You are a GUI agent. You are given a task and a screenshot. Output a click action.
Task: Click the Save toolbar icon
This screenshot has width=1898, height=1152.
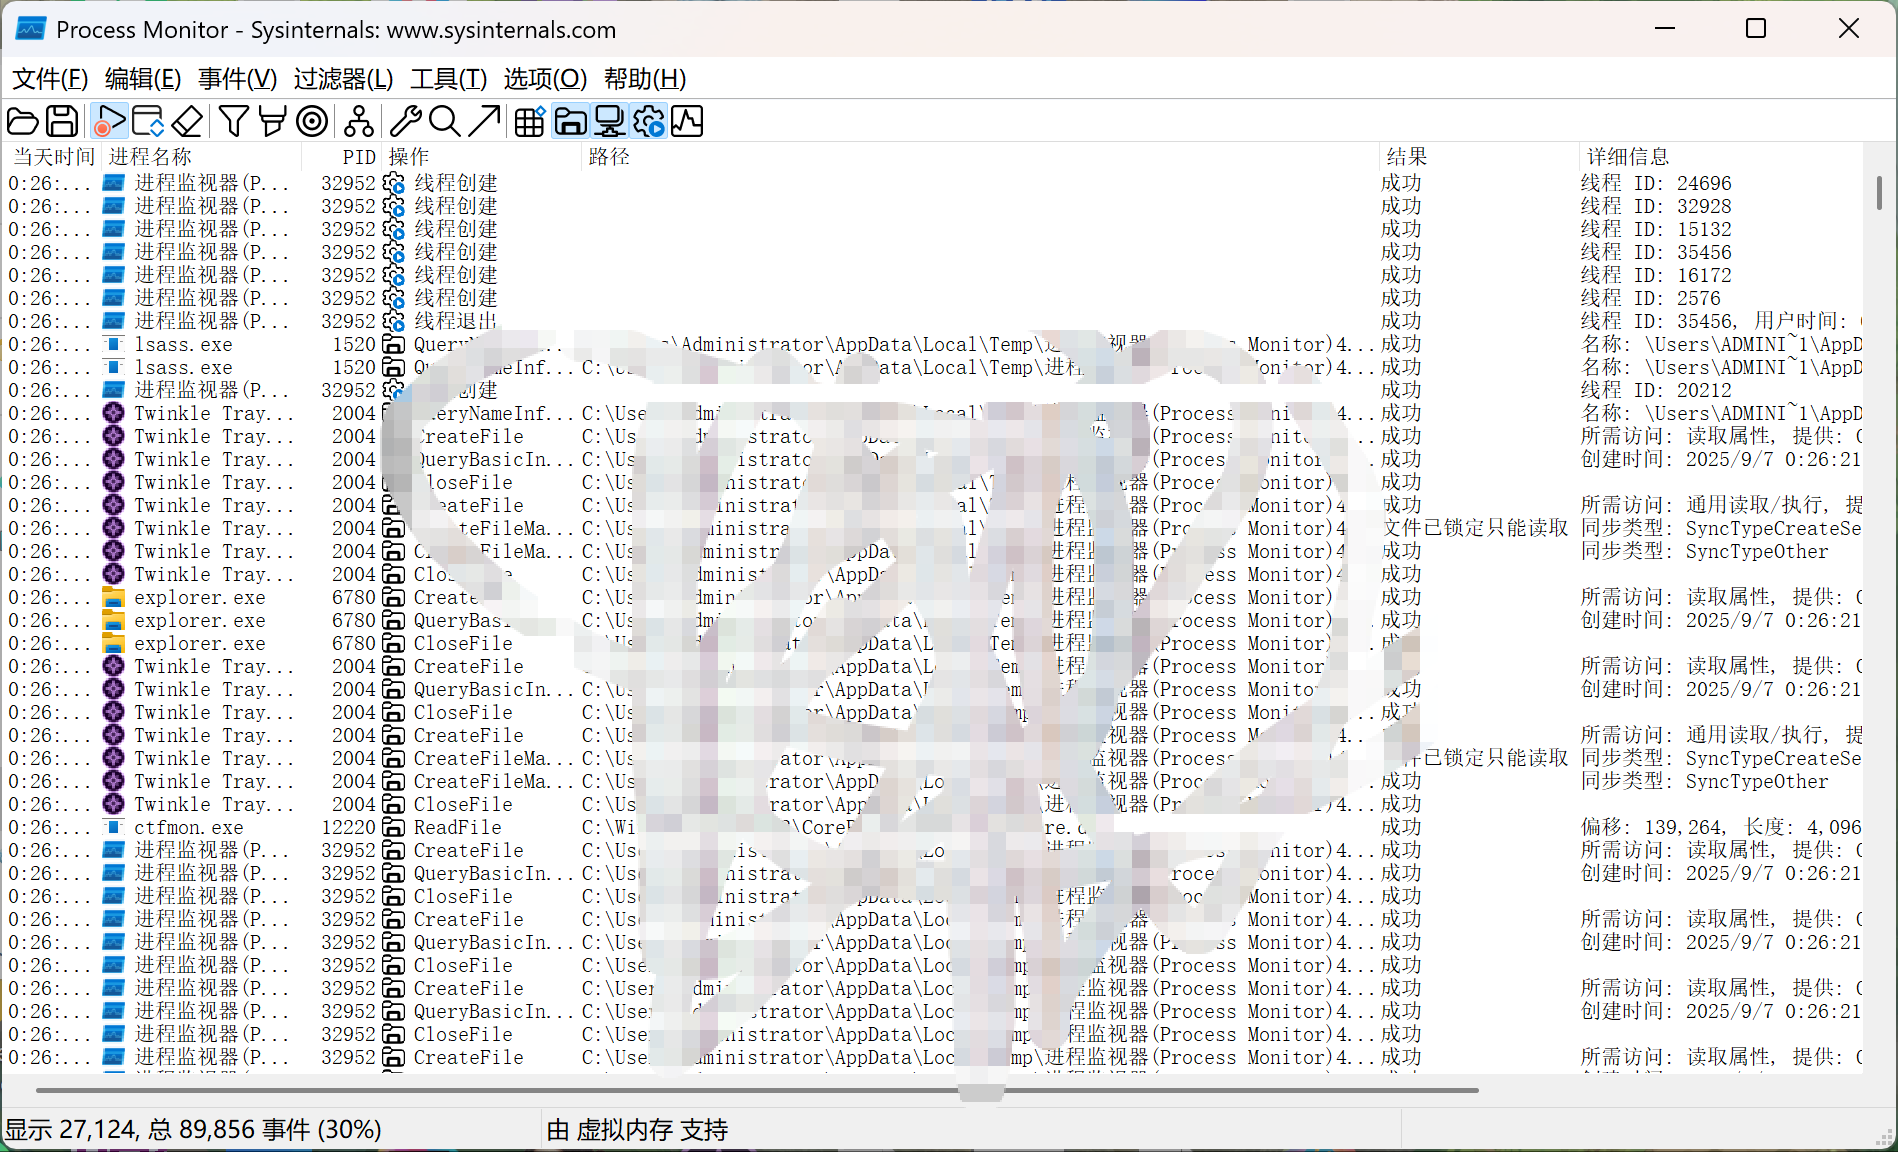pos(62,122)
